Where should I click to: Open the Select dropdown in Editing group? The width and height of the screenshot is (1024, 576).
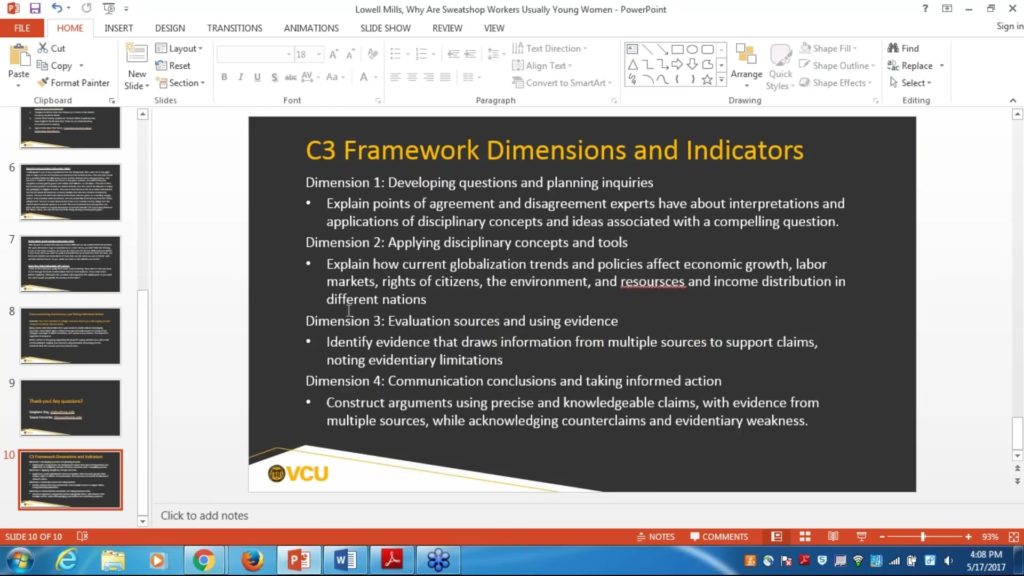(913, 83)
